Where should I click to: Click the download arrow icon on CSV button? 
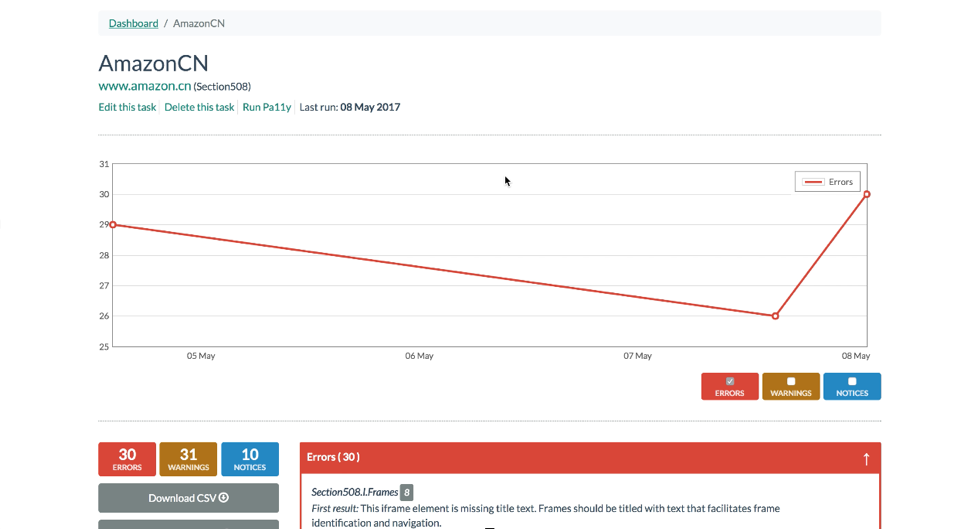(224, 497)
